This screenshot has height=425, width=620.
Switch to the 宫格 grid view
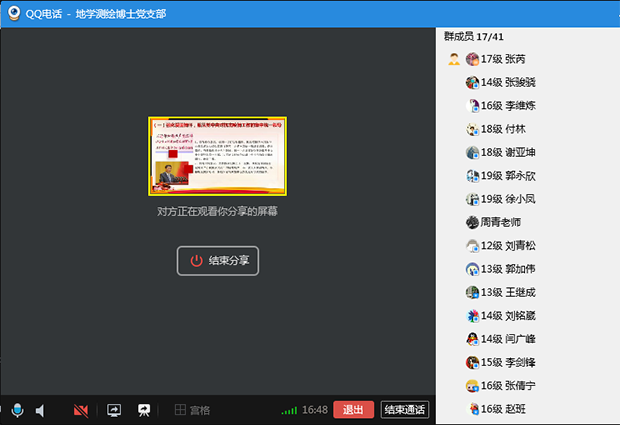[x=192, y=410]
